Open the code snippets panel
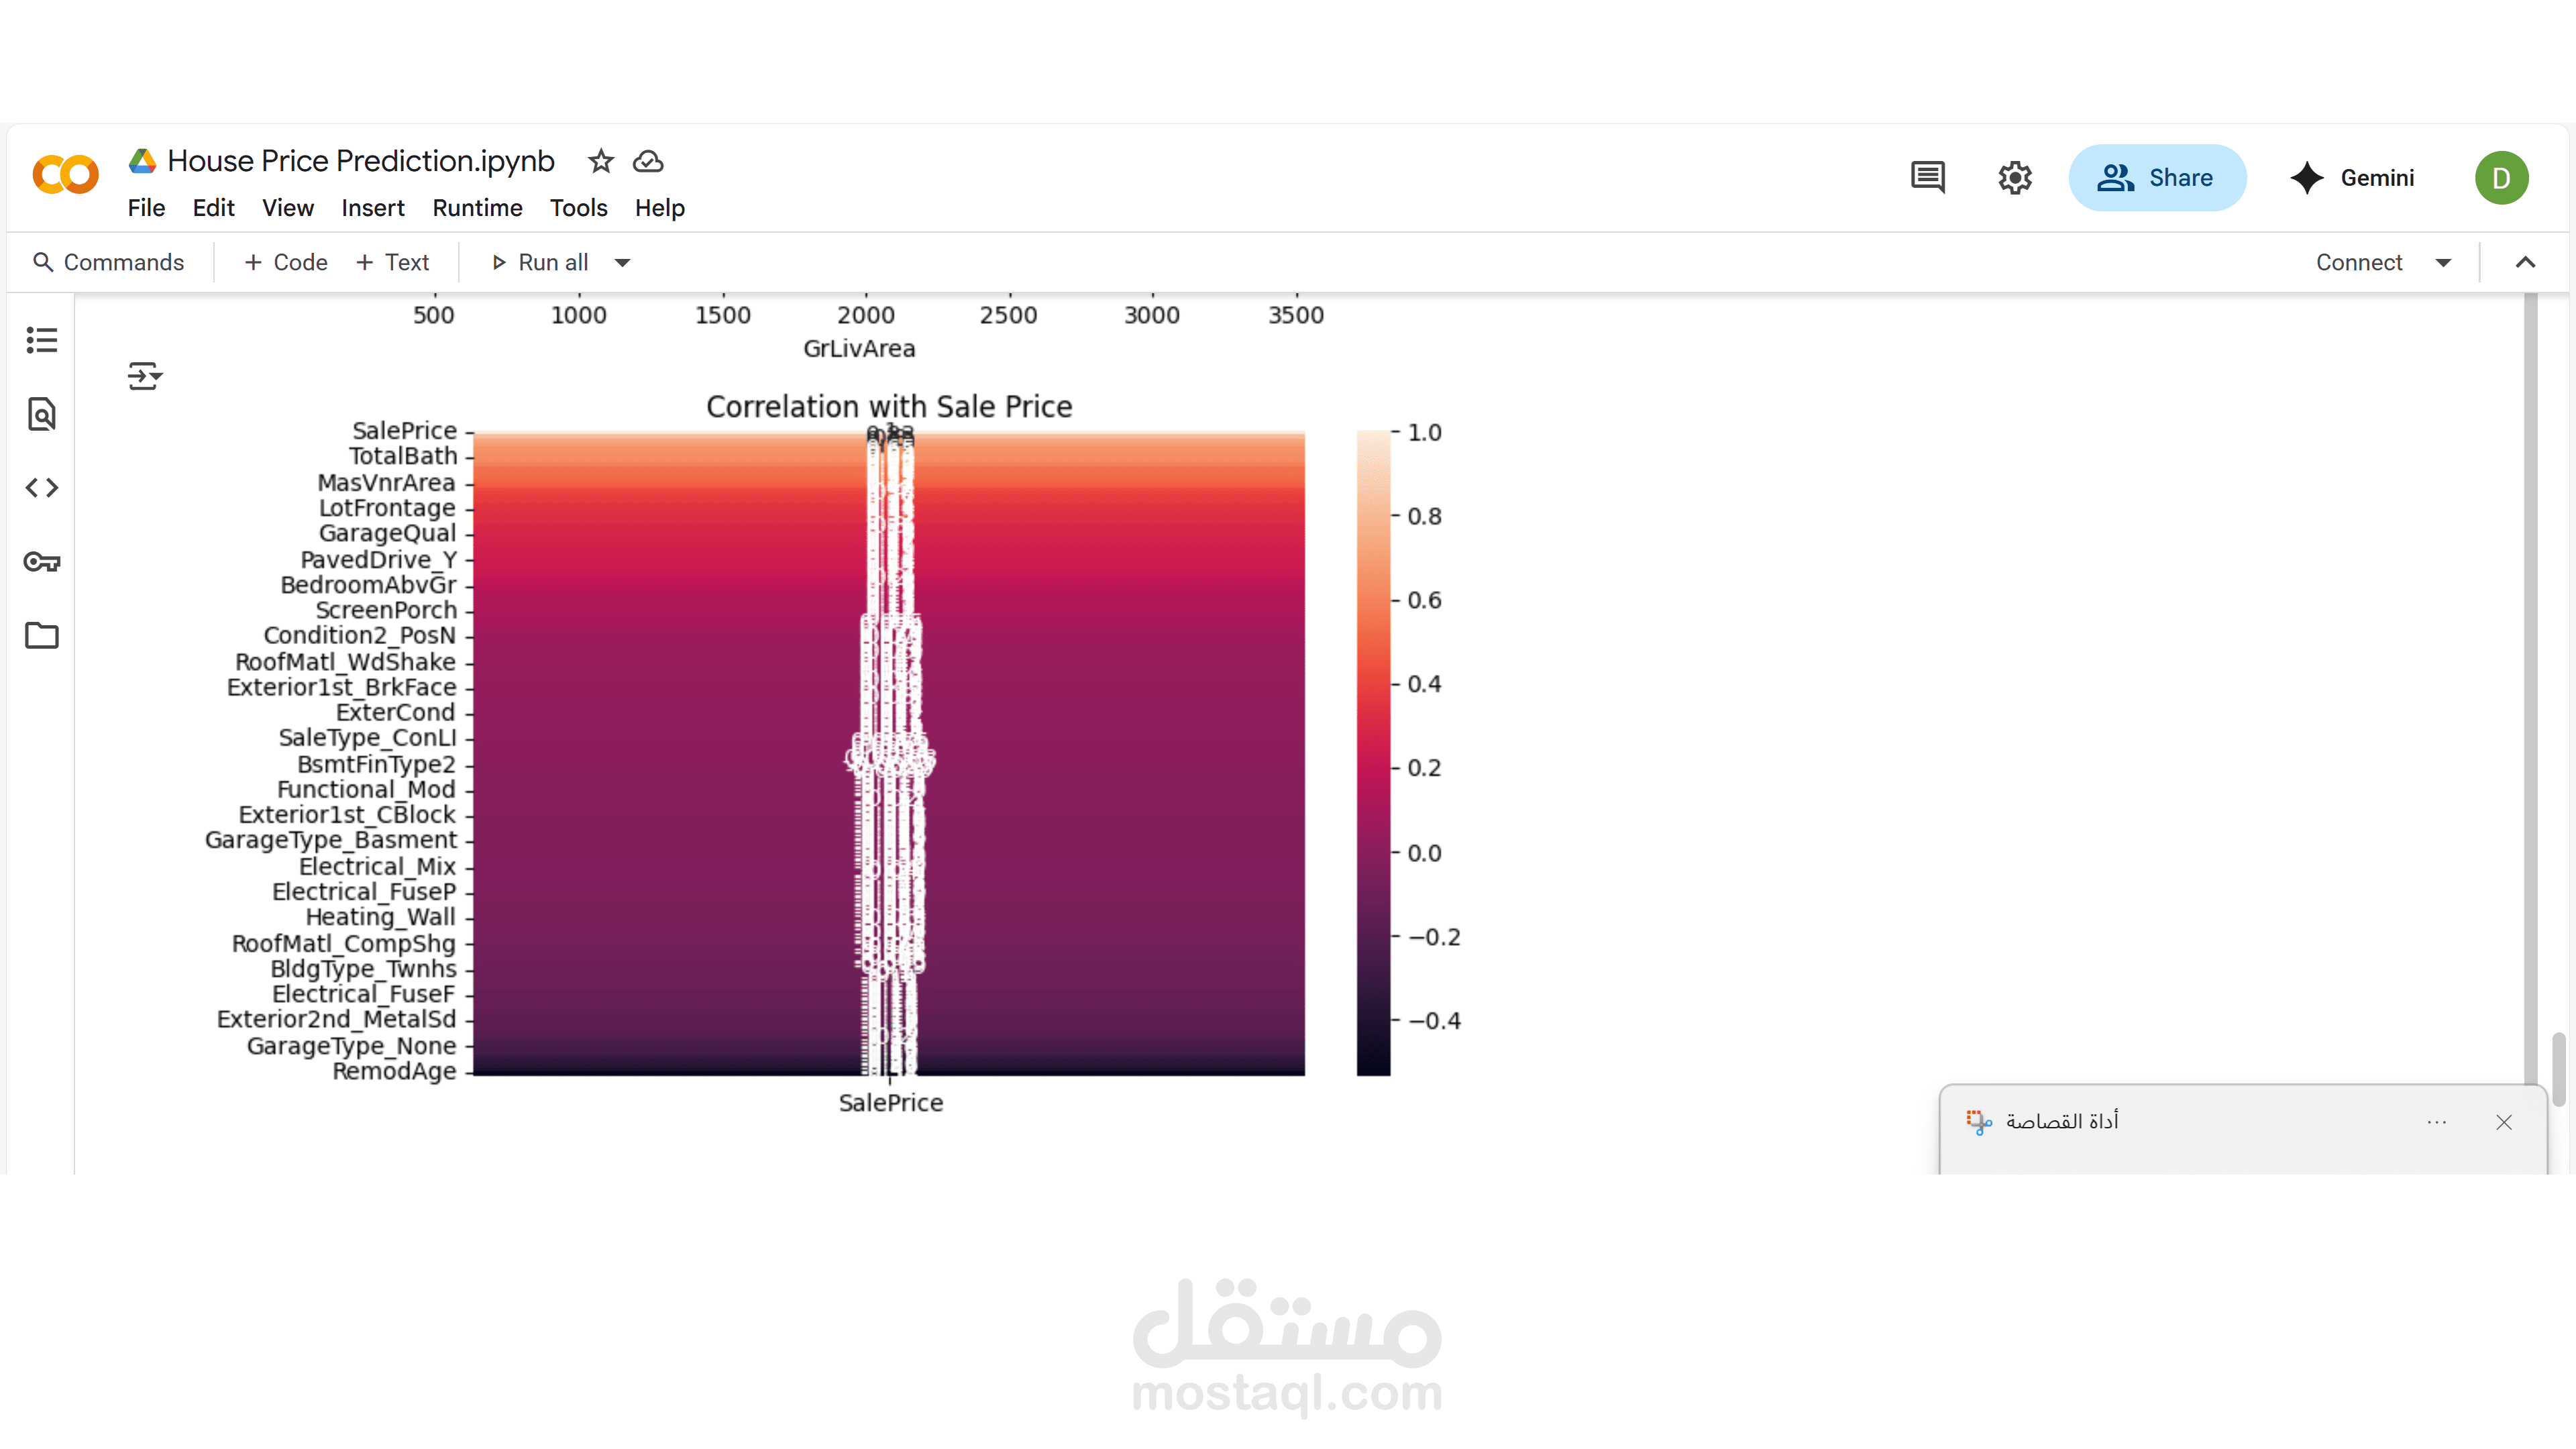This screenshot has height=1449, width=2576. pos(41,488)
